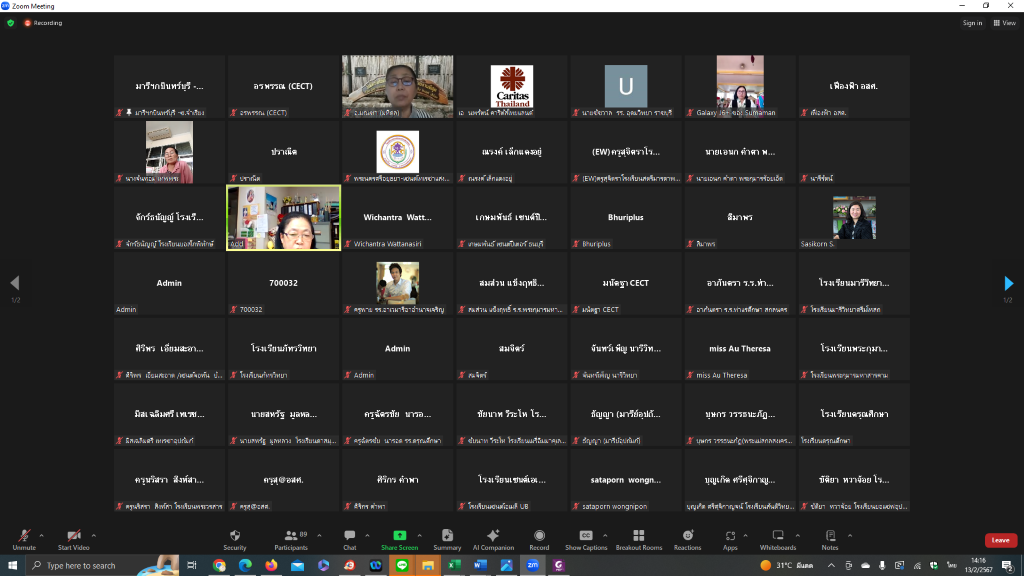Expand video options arrow beside Start Video
This screenshot has height=576, width=1024.
coord(93,536)
